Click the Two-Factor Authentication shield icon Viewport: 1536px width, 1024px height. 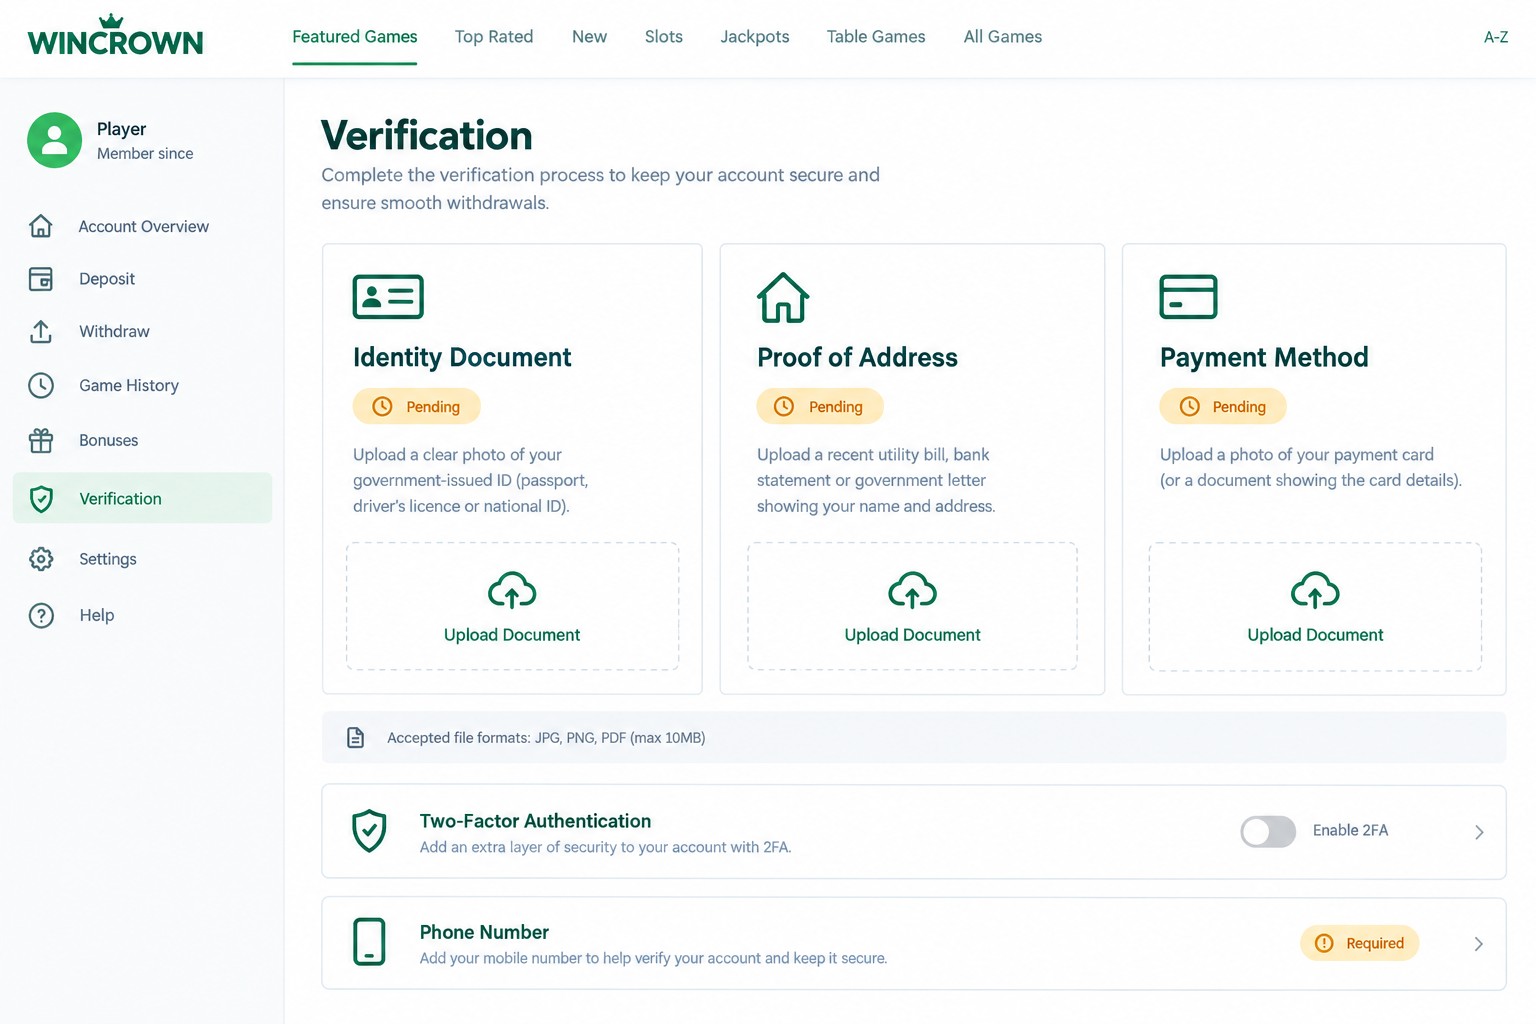369,831
